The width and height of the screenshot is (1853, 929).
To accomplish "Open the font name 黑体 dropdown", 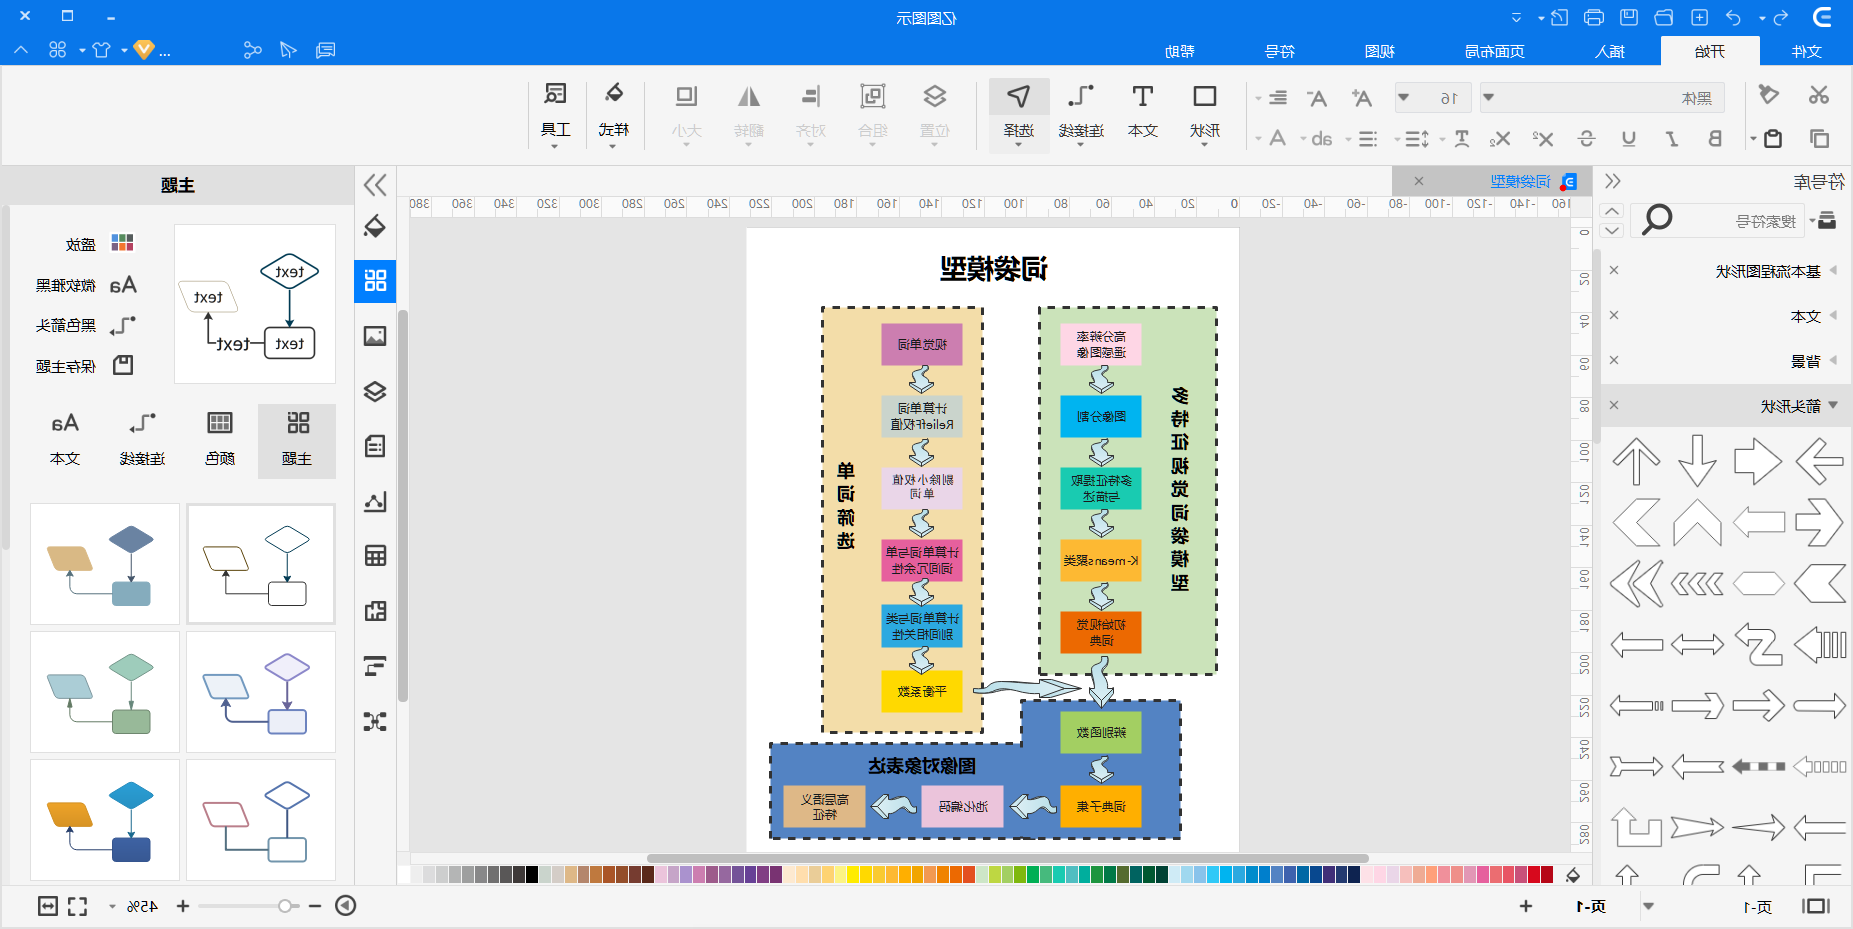I will point(1489,98).
